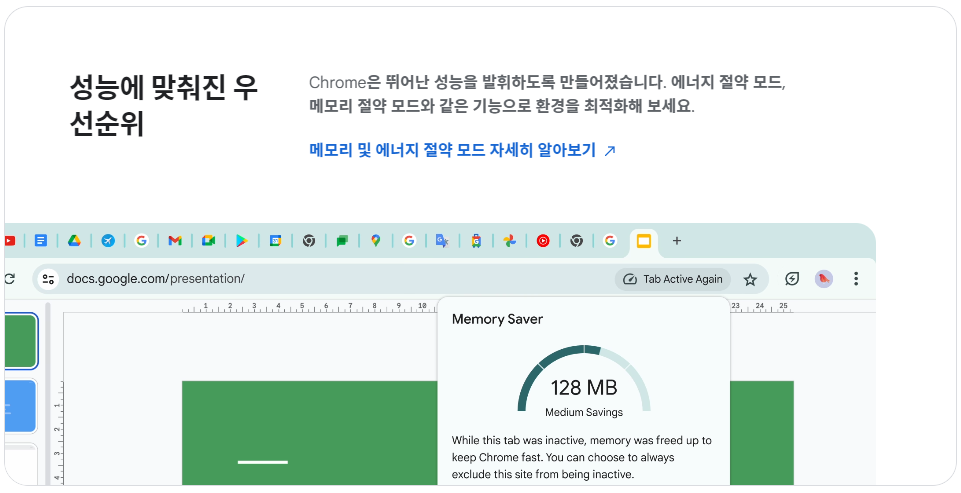Image resolution: width=961 pixels, height=493 pixels.
Task: Switch to the Google Play tab
Action: 241,241
